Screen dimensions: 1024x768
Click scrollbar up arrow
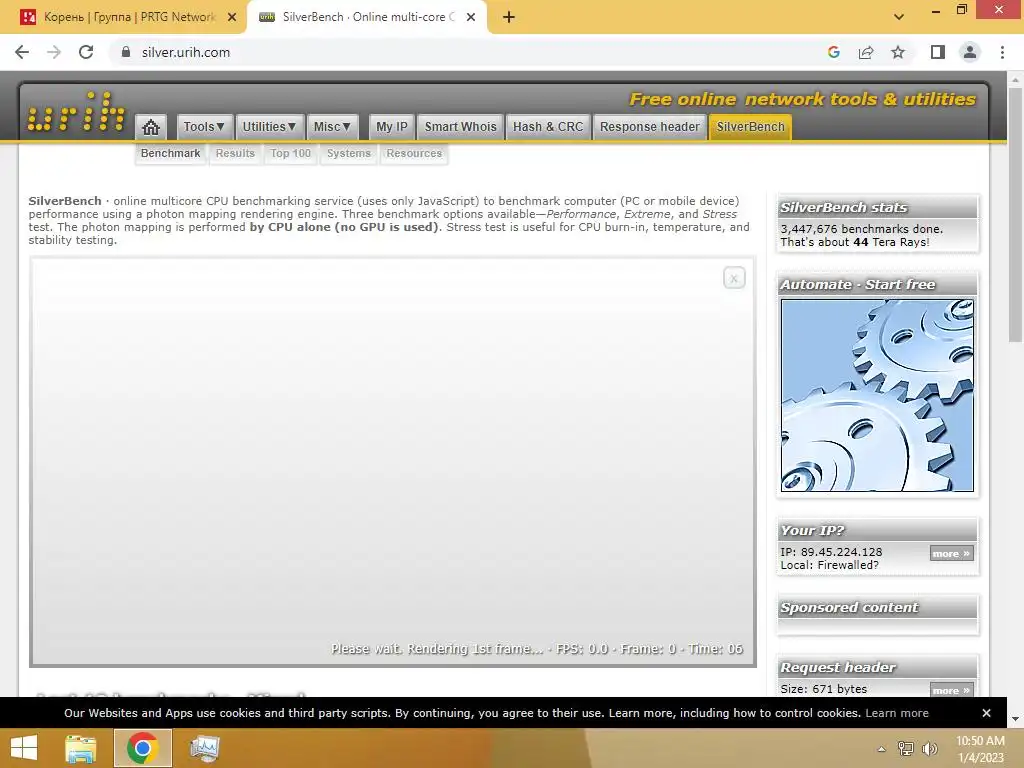1015,80
